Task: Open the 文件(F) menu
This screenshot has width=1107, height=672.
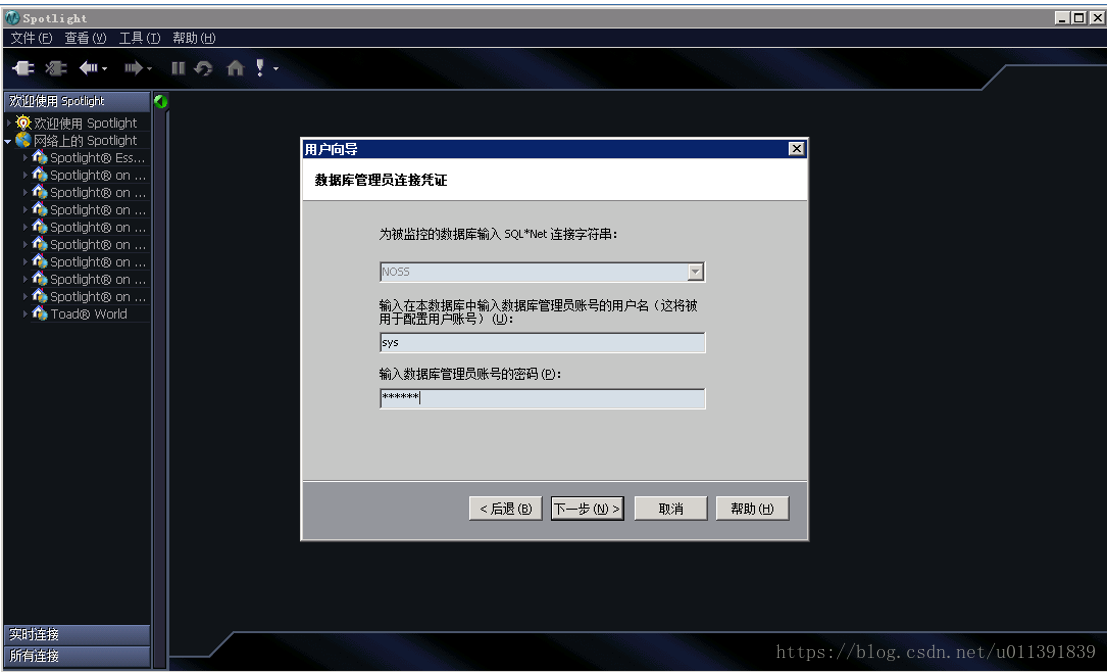Action: (32, 38)
